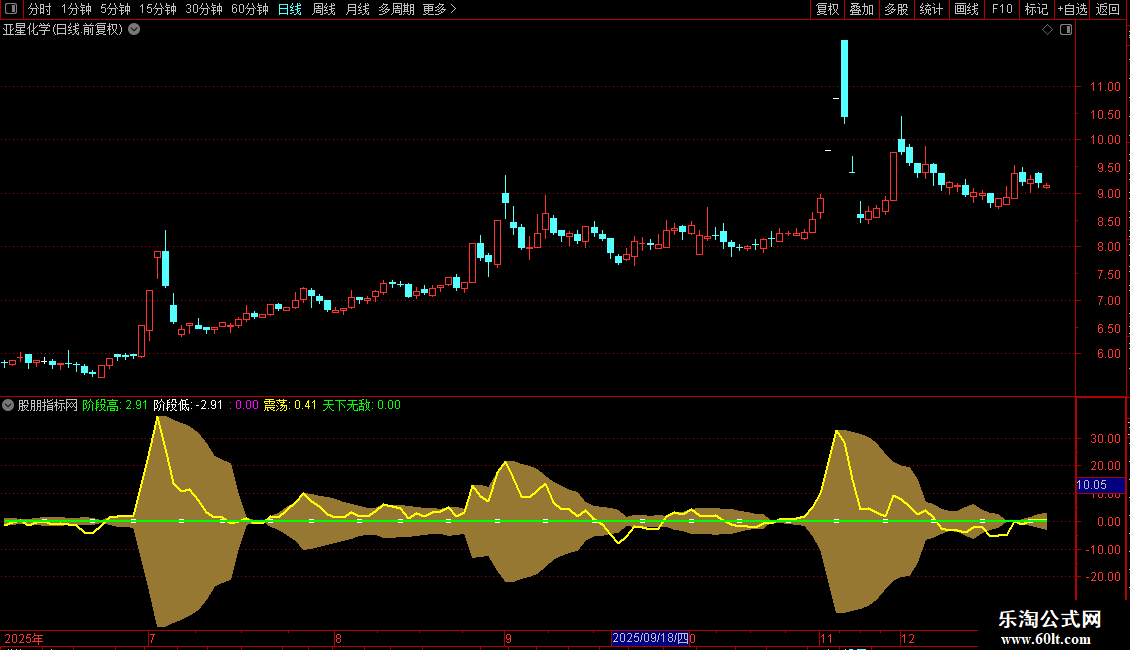Select the 15分钟 period tab
The height and width of the screenshot is (650, 1130).
pos(158,9)
